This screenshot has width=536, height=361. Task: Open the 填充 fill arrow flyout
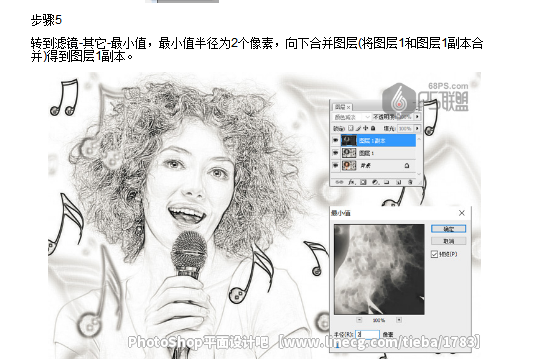point(417,128)
